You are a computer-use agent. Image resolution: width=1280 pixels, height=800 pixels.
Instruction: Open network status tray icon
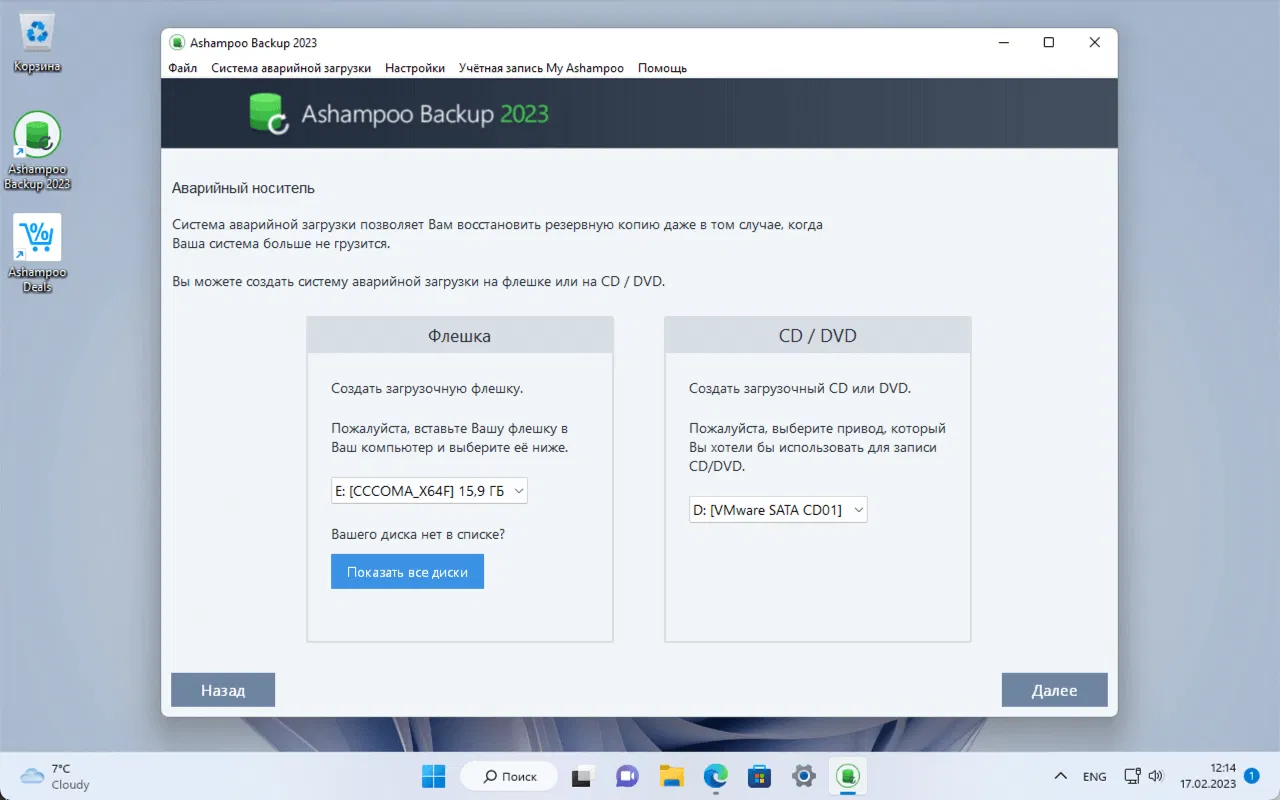coord(1132,776)
